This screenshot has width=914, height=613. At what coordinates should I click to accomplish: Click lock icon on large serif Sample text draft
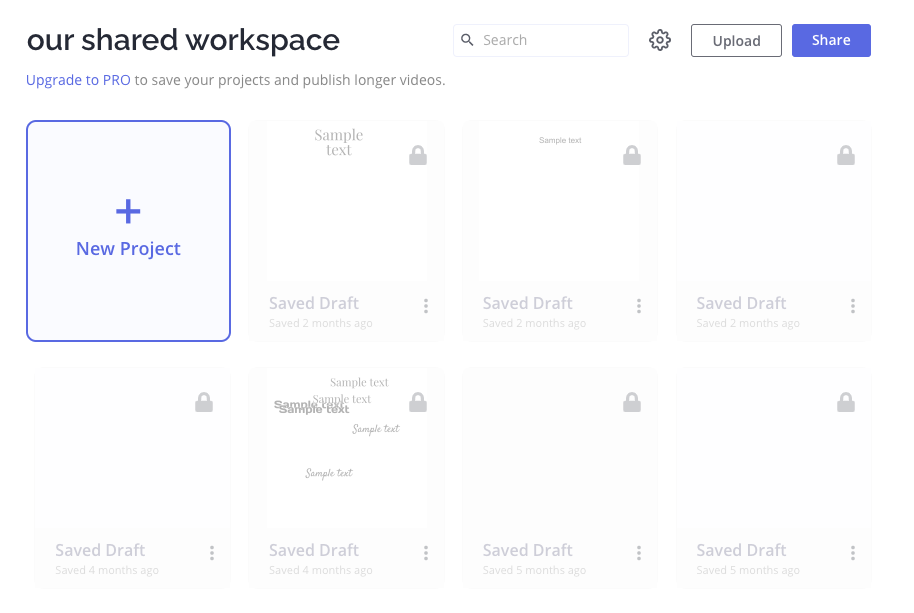click(x=418, y=155)
